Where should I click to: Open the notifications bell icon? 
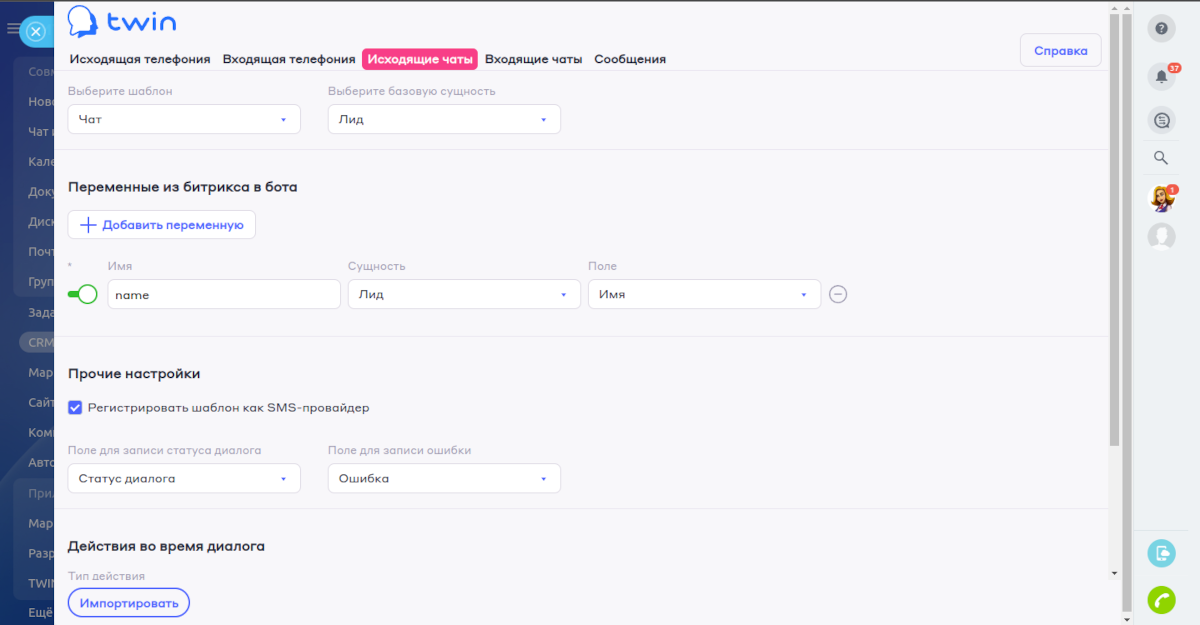coord(1161,76)
